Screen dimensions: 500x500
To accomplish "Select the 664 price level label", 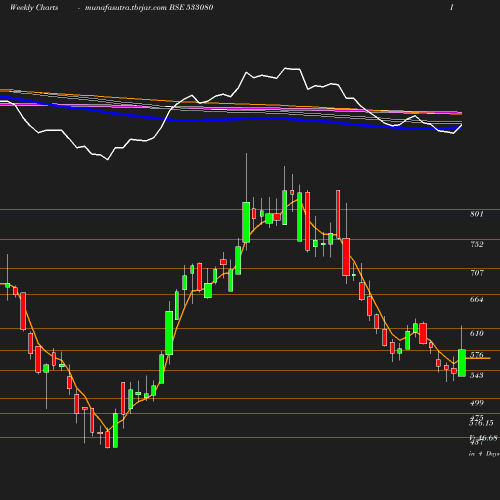I will 477,299.
